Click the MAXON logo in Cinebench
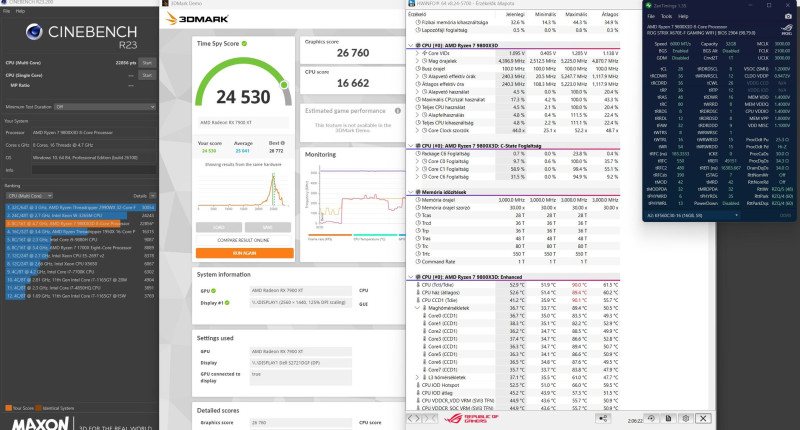This screenshot has width=800, height=430. 40,423
